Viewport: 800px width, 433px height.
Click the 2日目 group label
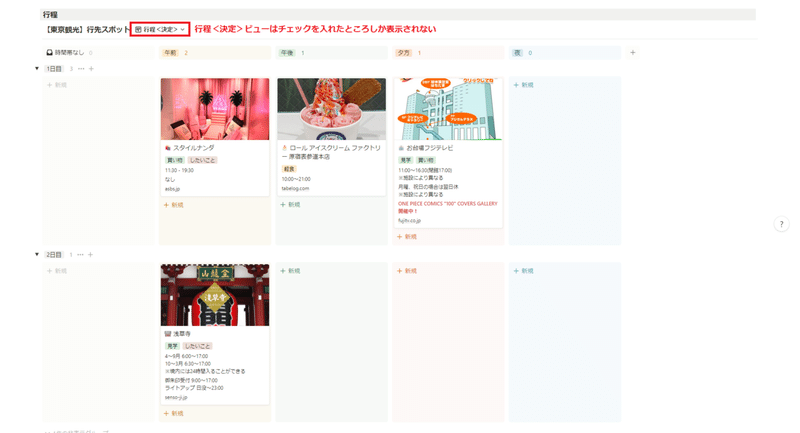click(54, 254)
